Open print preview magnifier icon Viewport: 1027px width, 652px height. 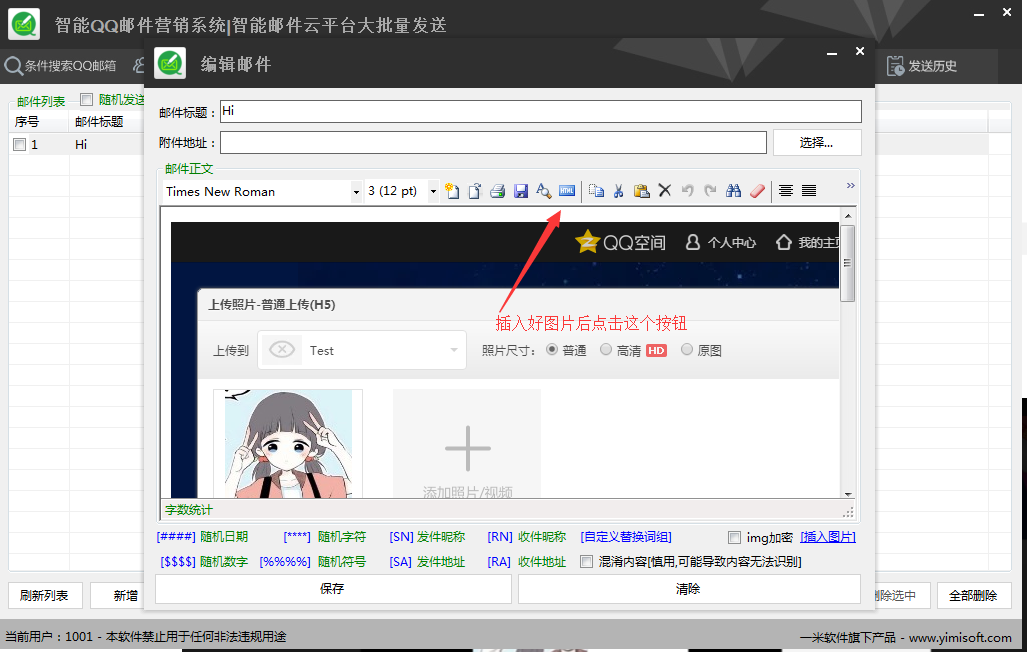544,191
